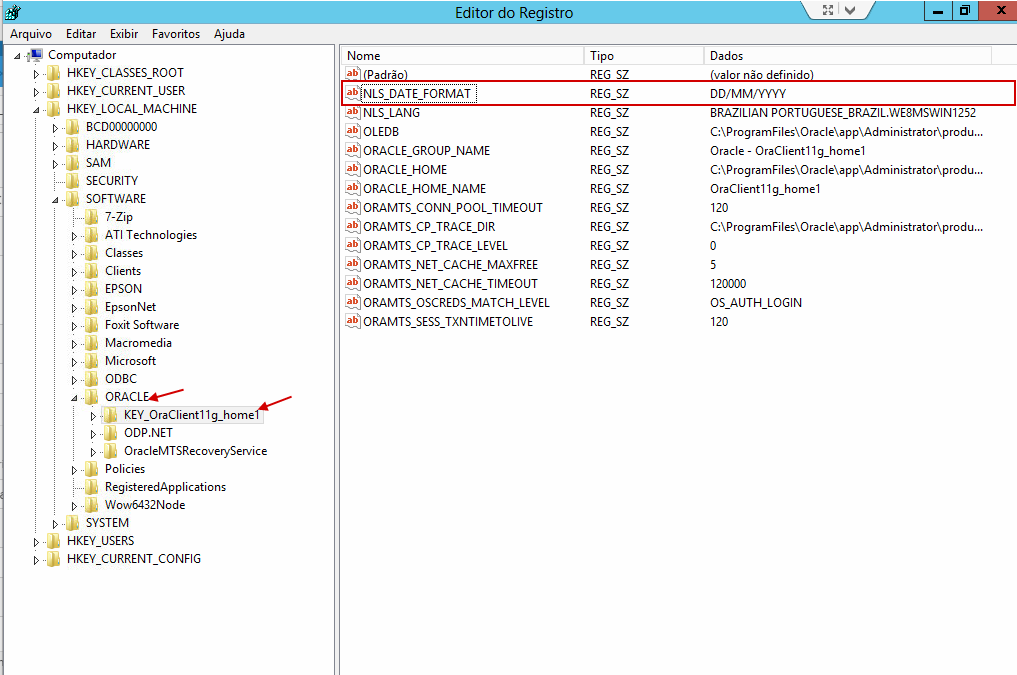Image resolution: width=1017 pixels, height=675 pixels.
Task: Click the ab icon beside ORAMTS_CONN_POOL_TIMEOUT
Action: pyautogui.click(x=352, y=207)
